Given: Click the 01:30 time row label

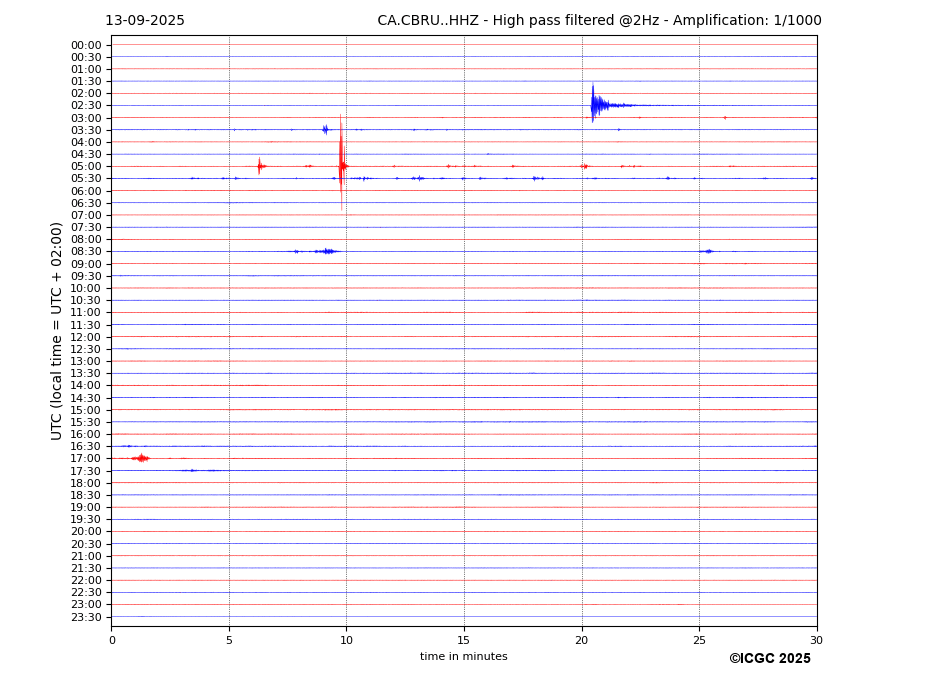Looking at the screenshot, I should point(86,82).
